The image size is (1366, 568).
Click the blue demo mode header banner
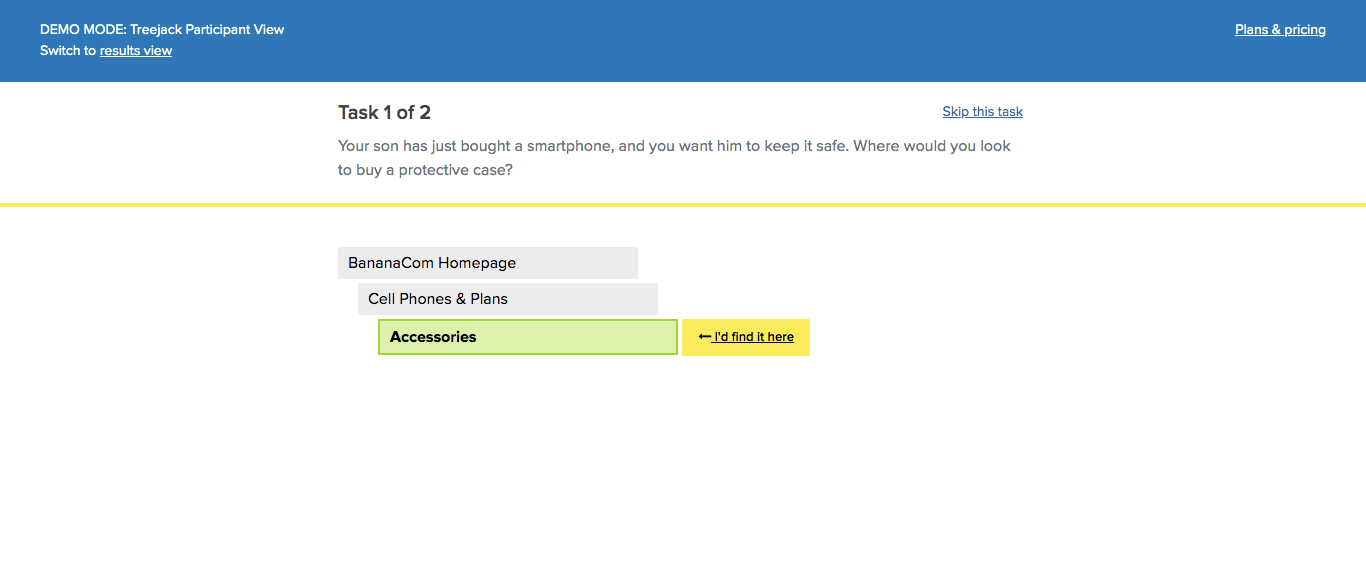tap(683, 41)
